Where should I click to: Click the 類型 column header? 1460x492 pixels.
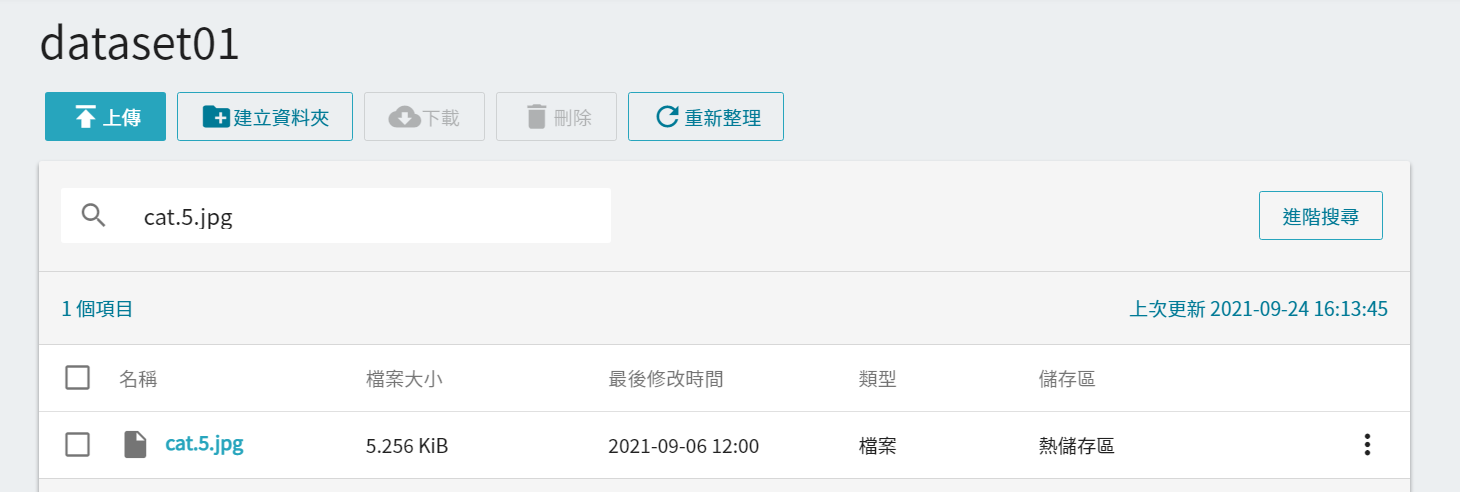(x=877, y=379)
